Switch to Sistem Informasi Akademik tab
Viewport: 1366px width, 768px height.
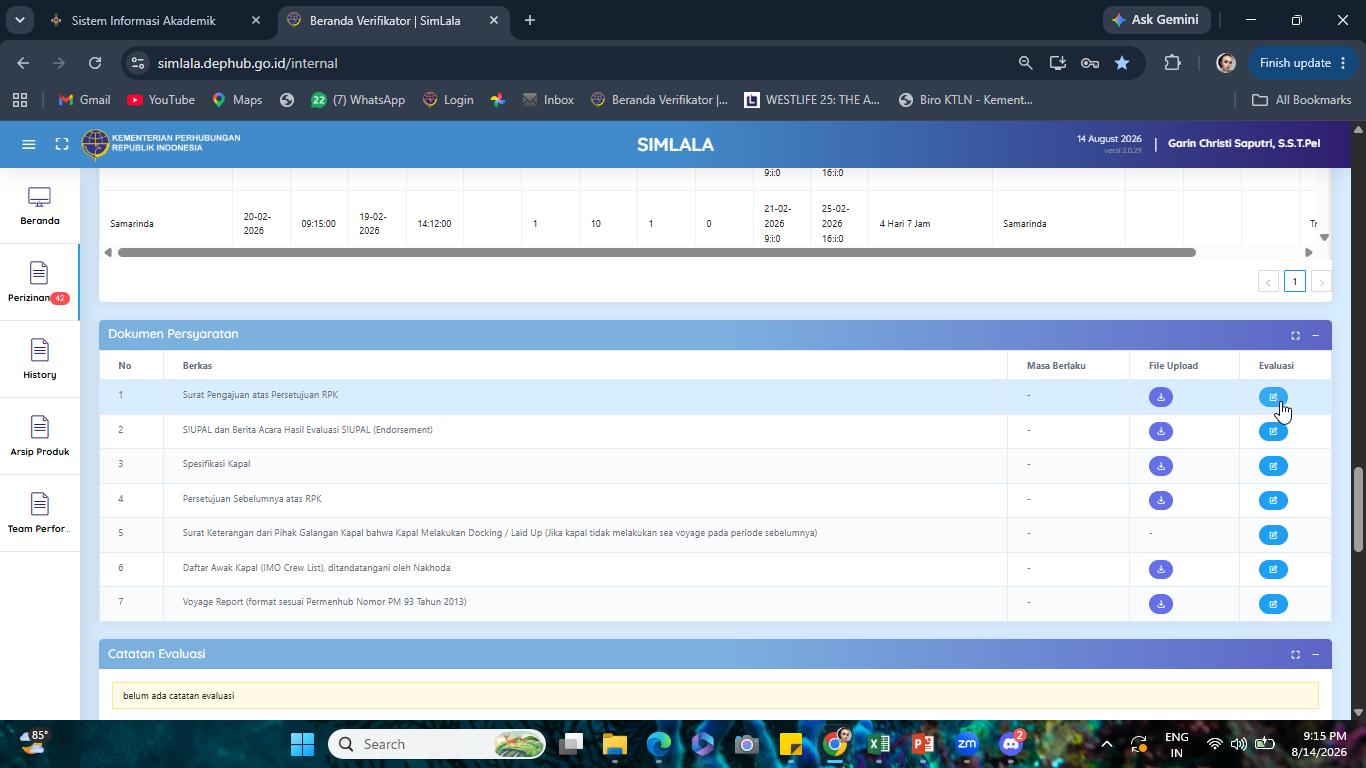click(x=143, y=20)
